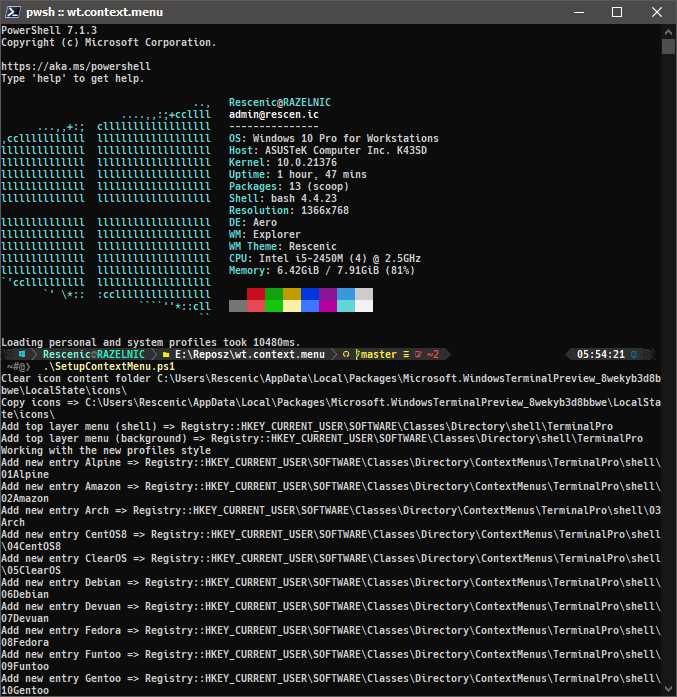Image resolution: width=677 pixels, height=697 pixels.
Task: Click the dark blue color block
Action: coord(310,294)
